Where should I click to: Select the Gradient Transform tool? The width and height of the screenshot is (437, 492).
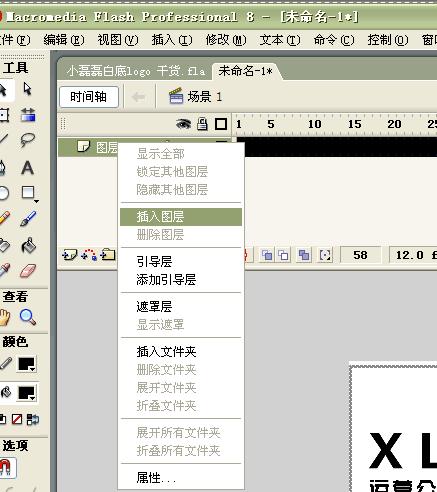pyautogui.click(x=28, y=115)
